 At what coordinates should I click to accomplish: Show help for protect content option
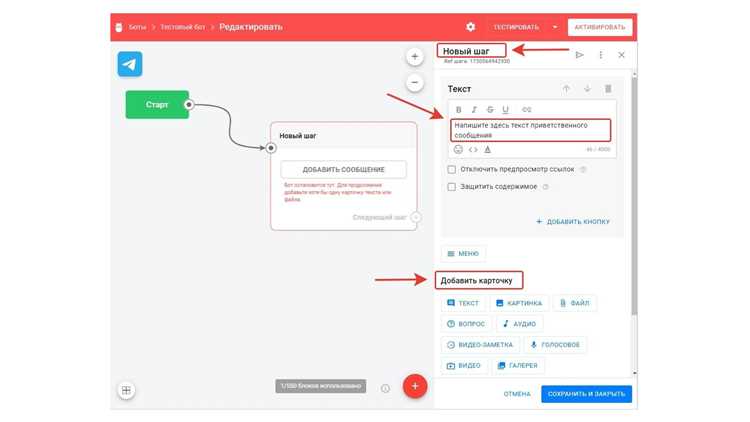point(545,187)
